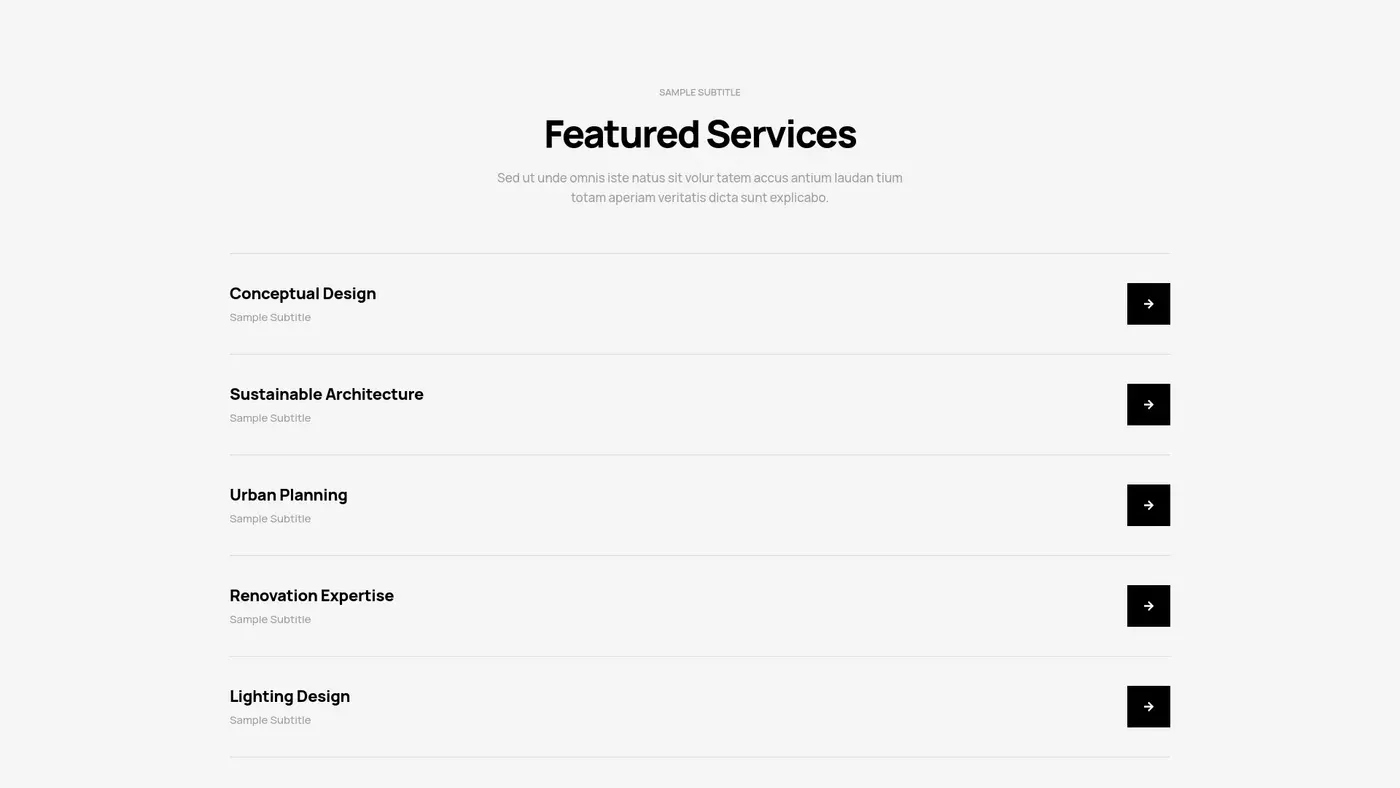
Task: Click the subtitle under Conceptual Design
Action: [x=270, y=318]
